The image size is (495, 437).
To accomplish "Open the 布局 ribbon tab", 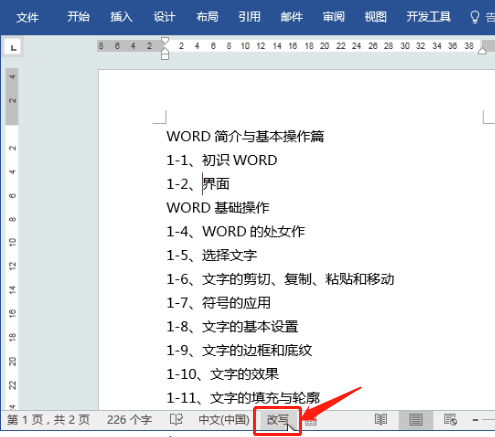I will tap(207, 17).
